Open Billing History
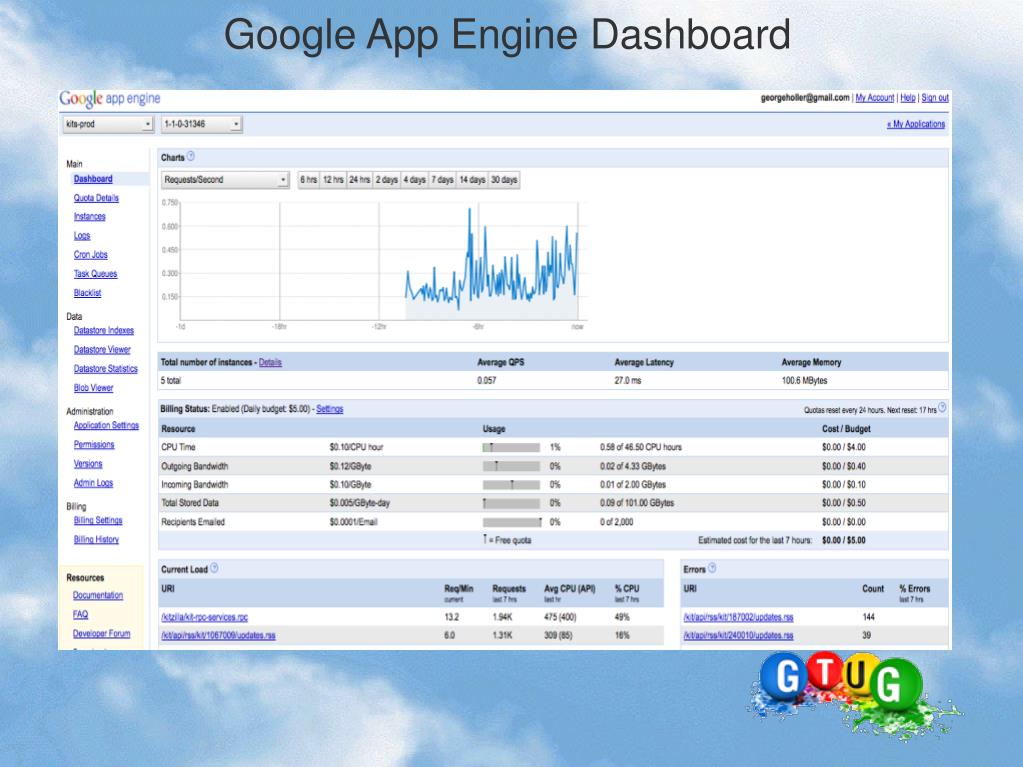The width and height of the screenshot is (1023, 767). coord(96,539)
